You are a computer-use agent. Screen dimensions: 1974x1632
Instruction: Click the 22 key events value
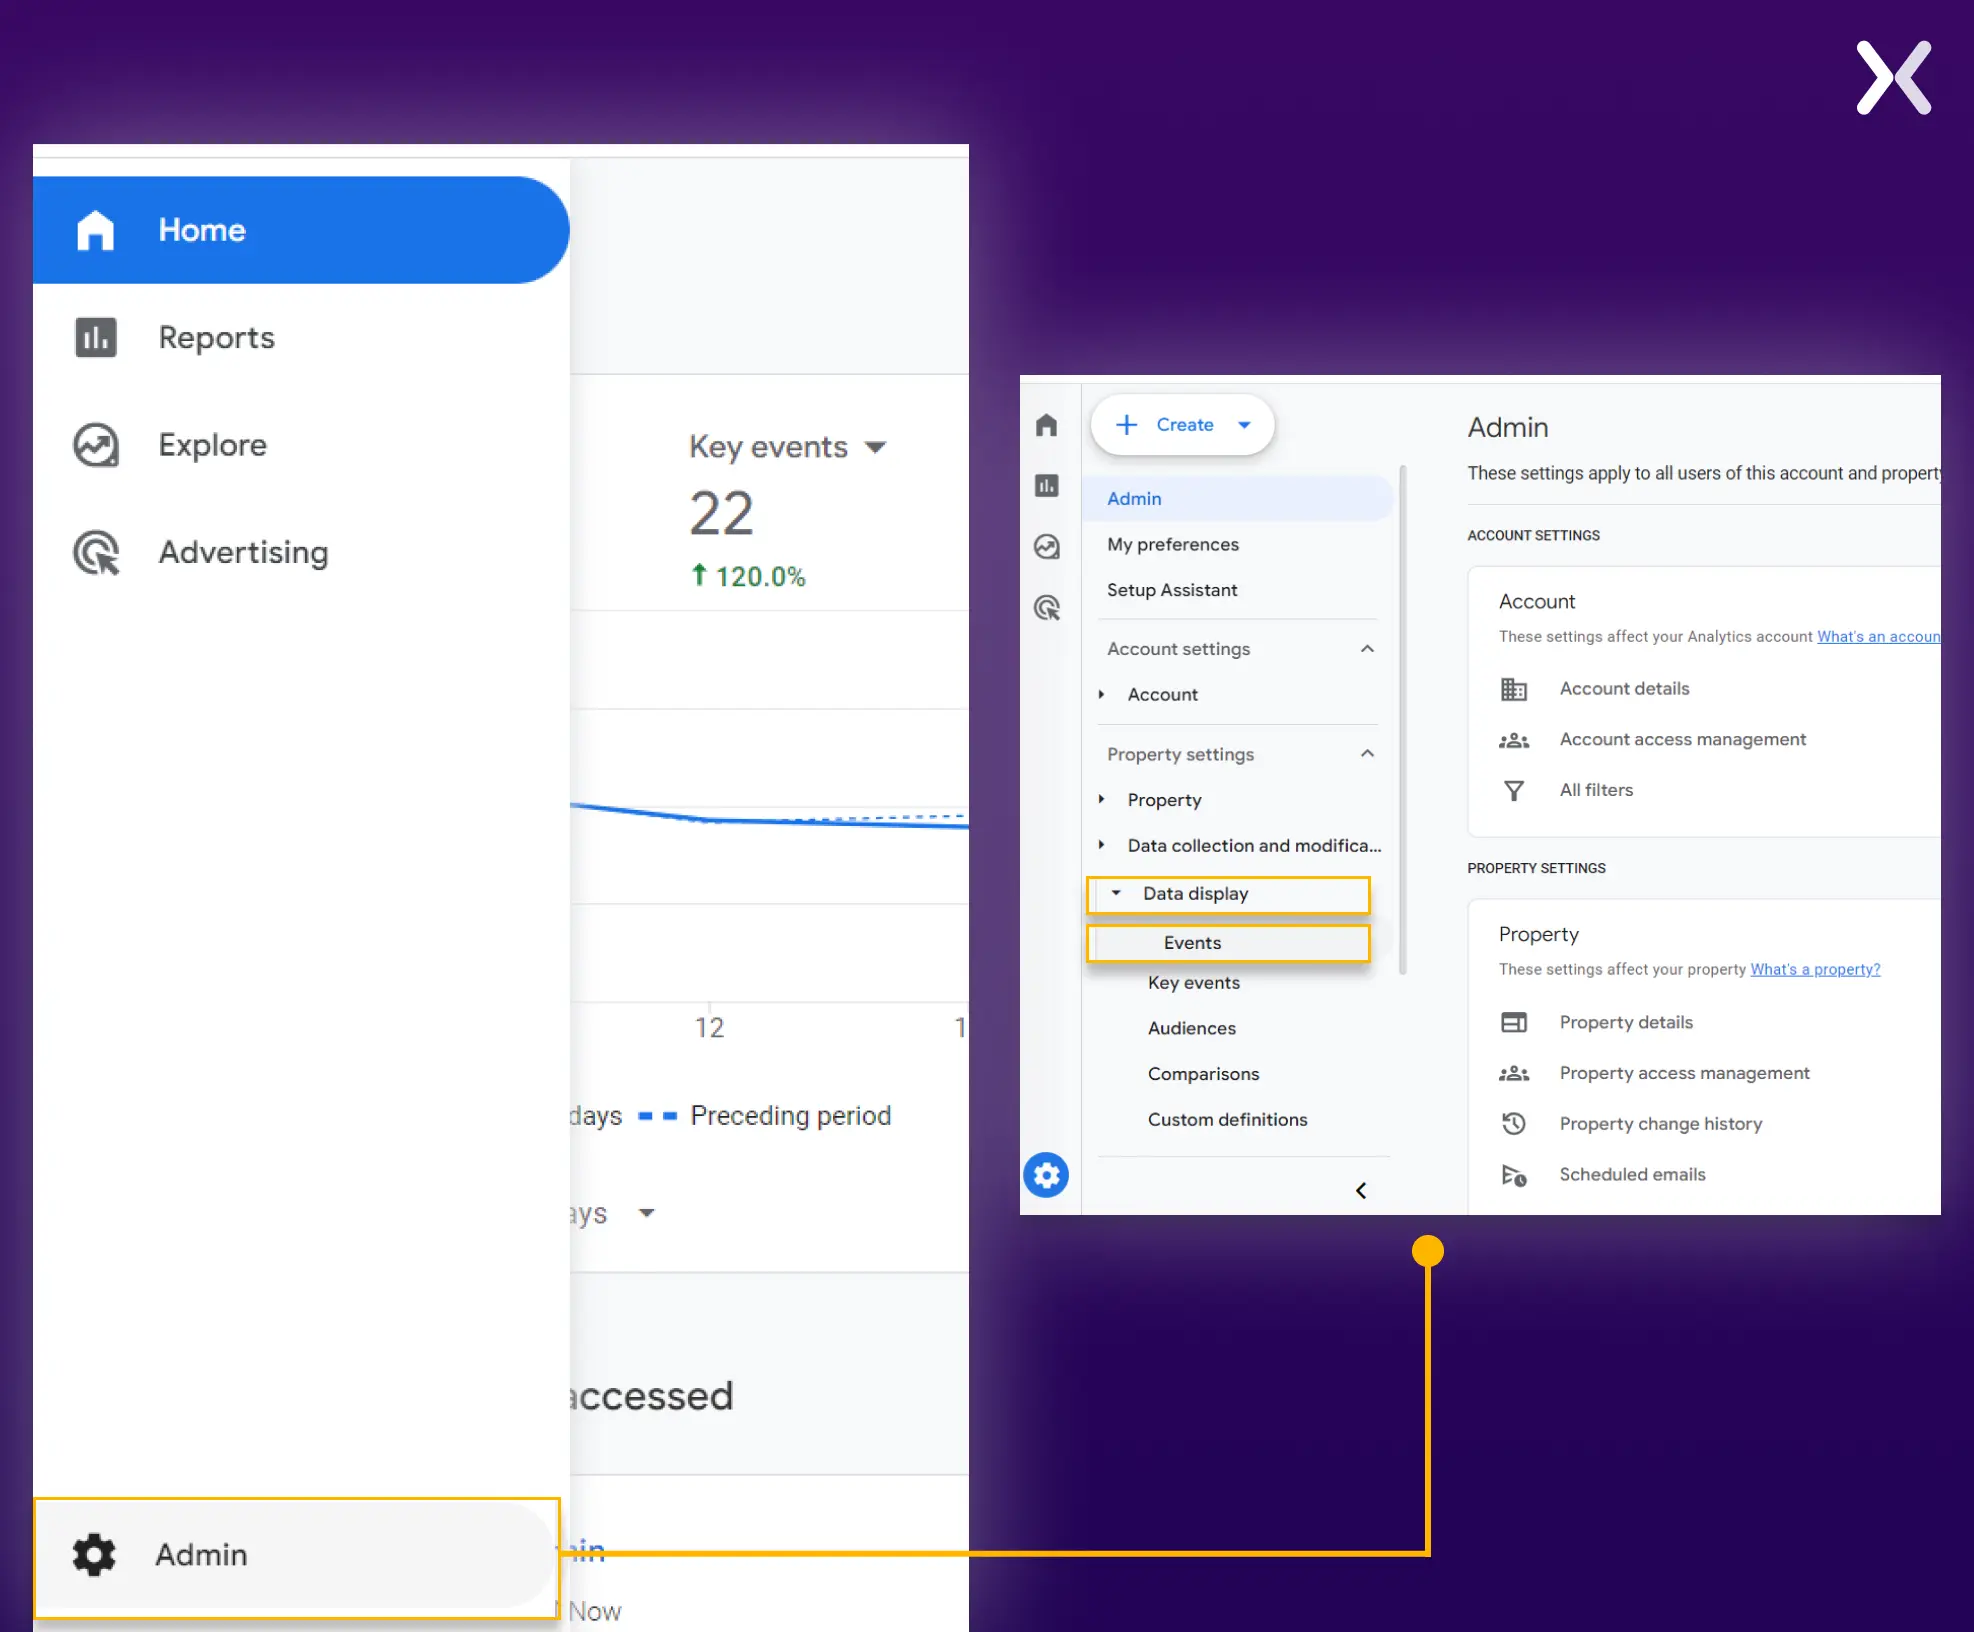click(x=721, y=513)
